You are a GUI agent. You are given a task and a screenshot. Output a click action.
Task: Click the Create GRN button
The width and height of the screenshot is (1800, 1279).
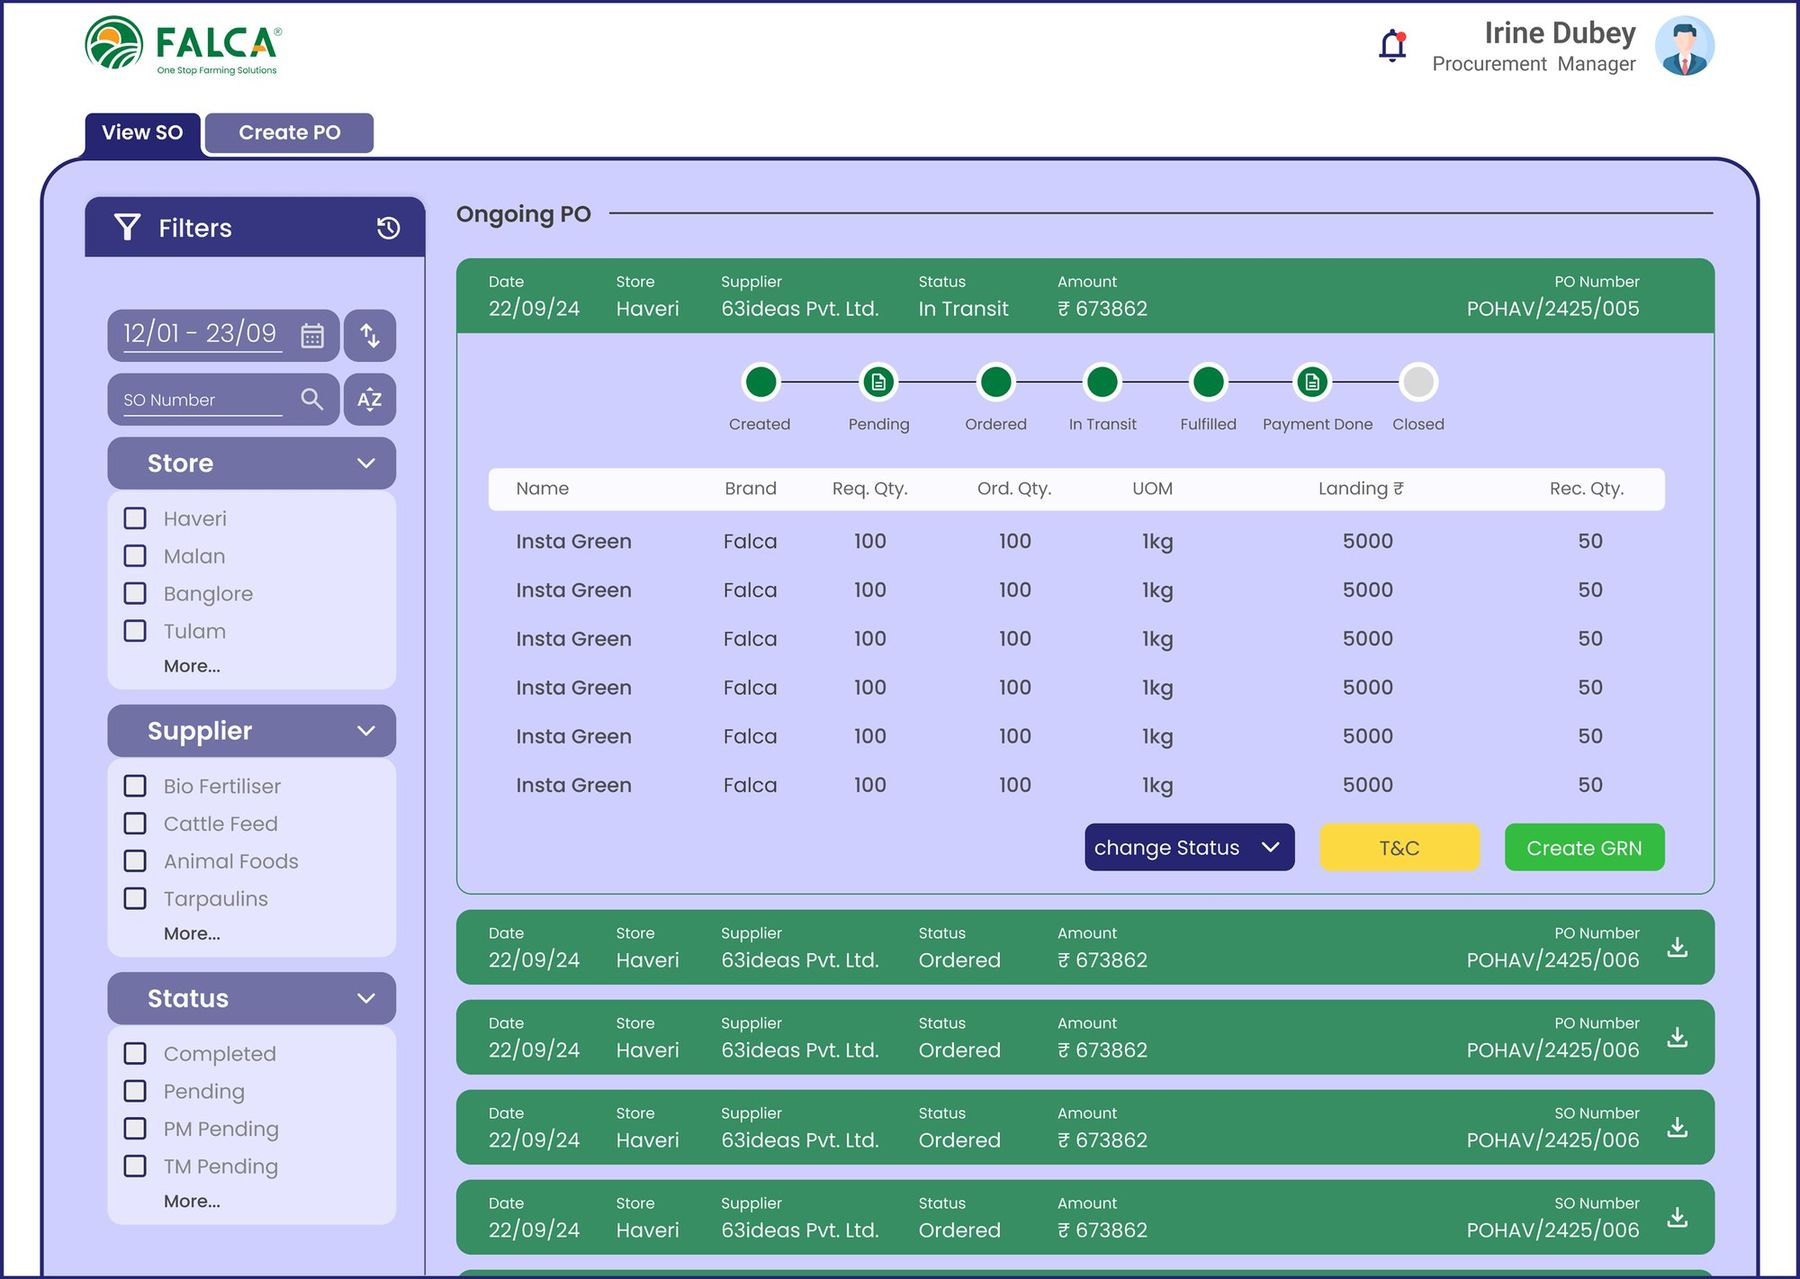1584,847
